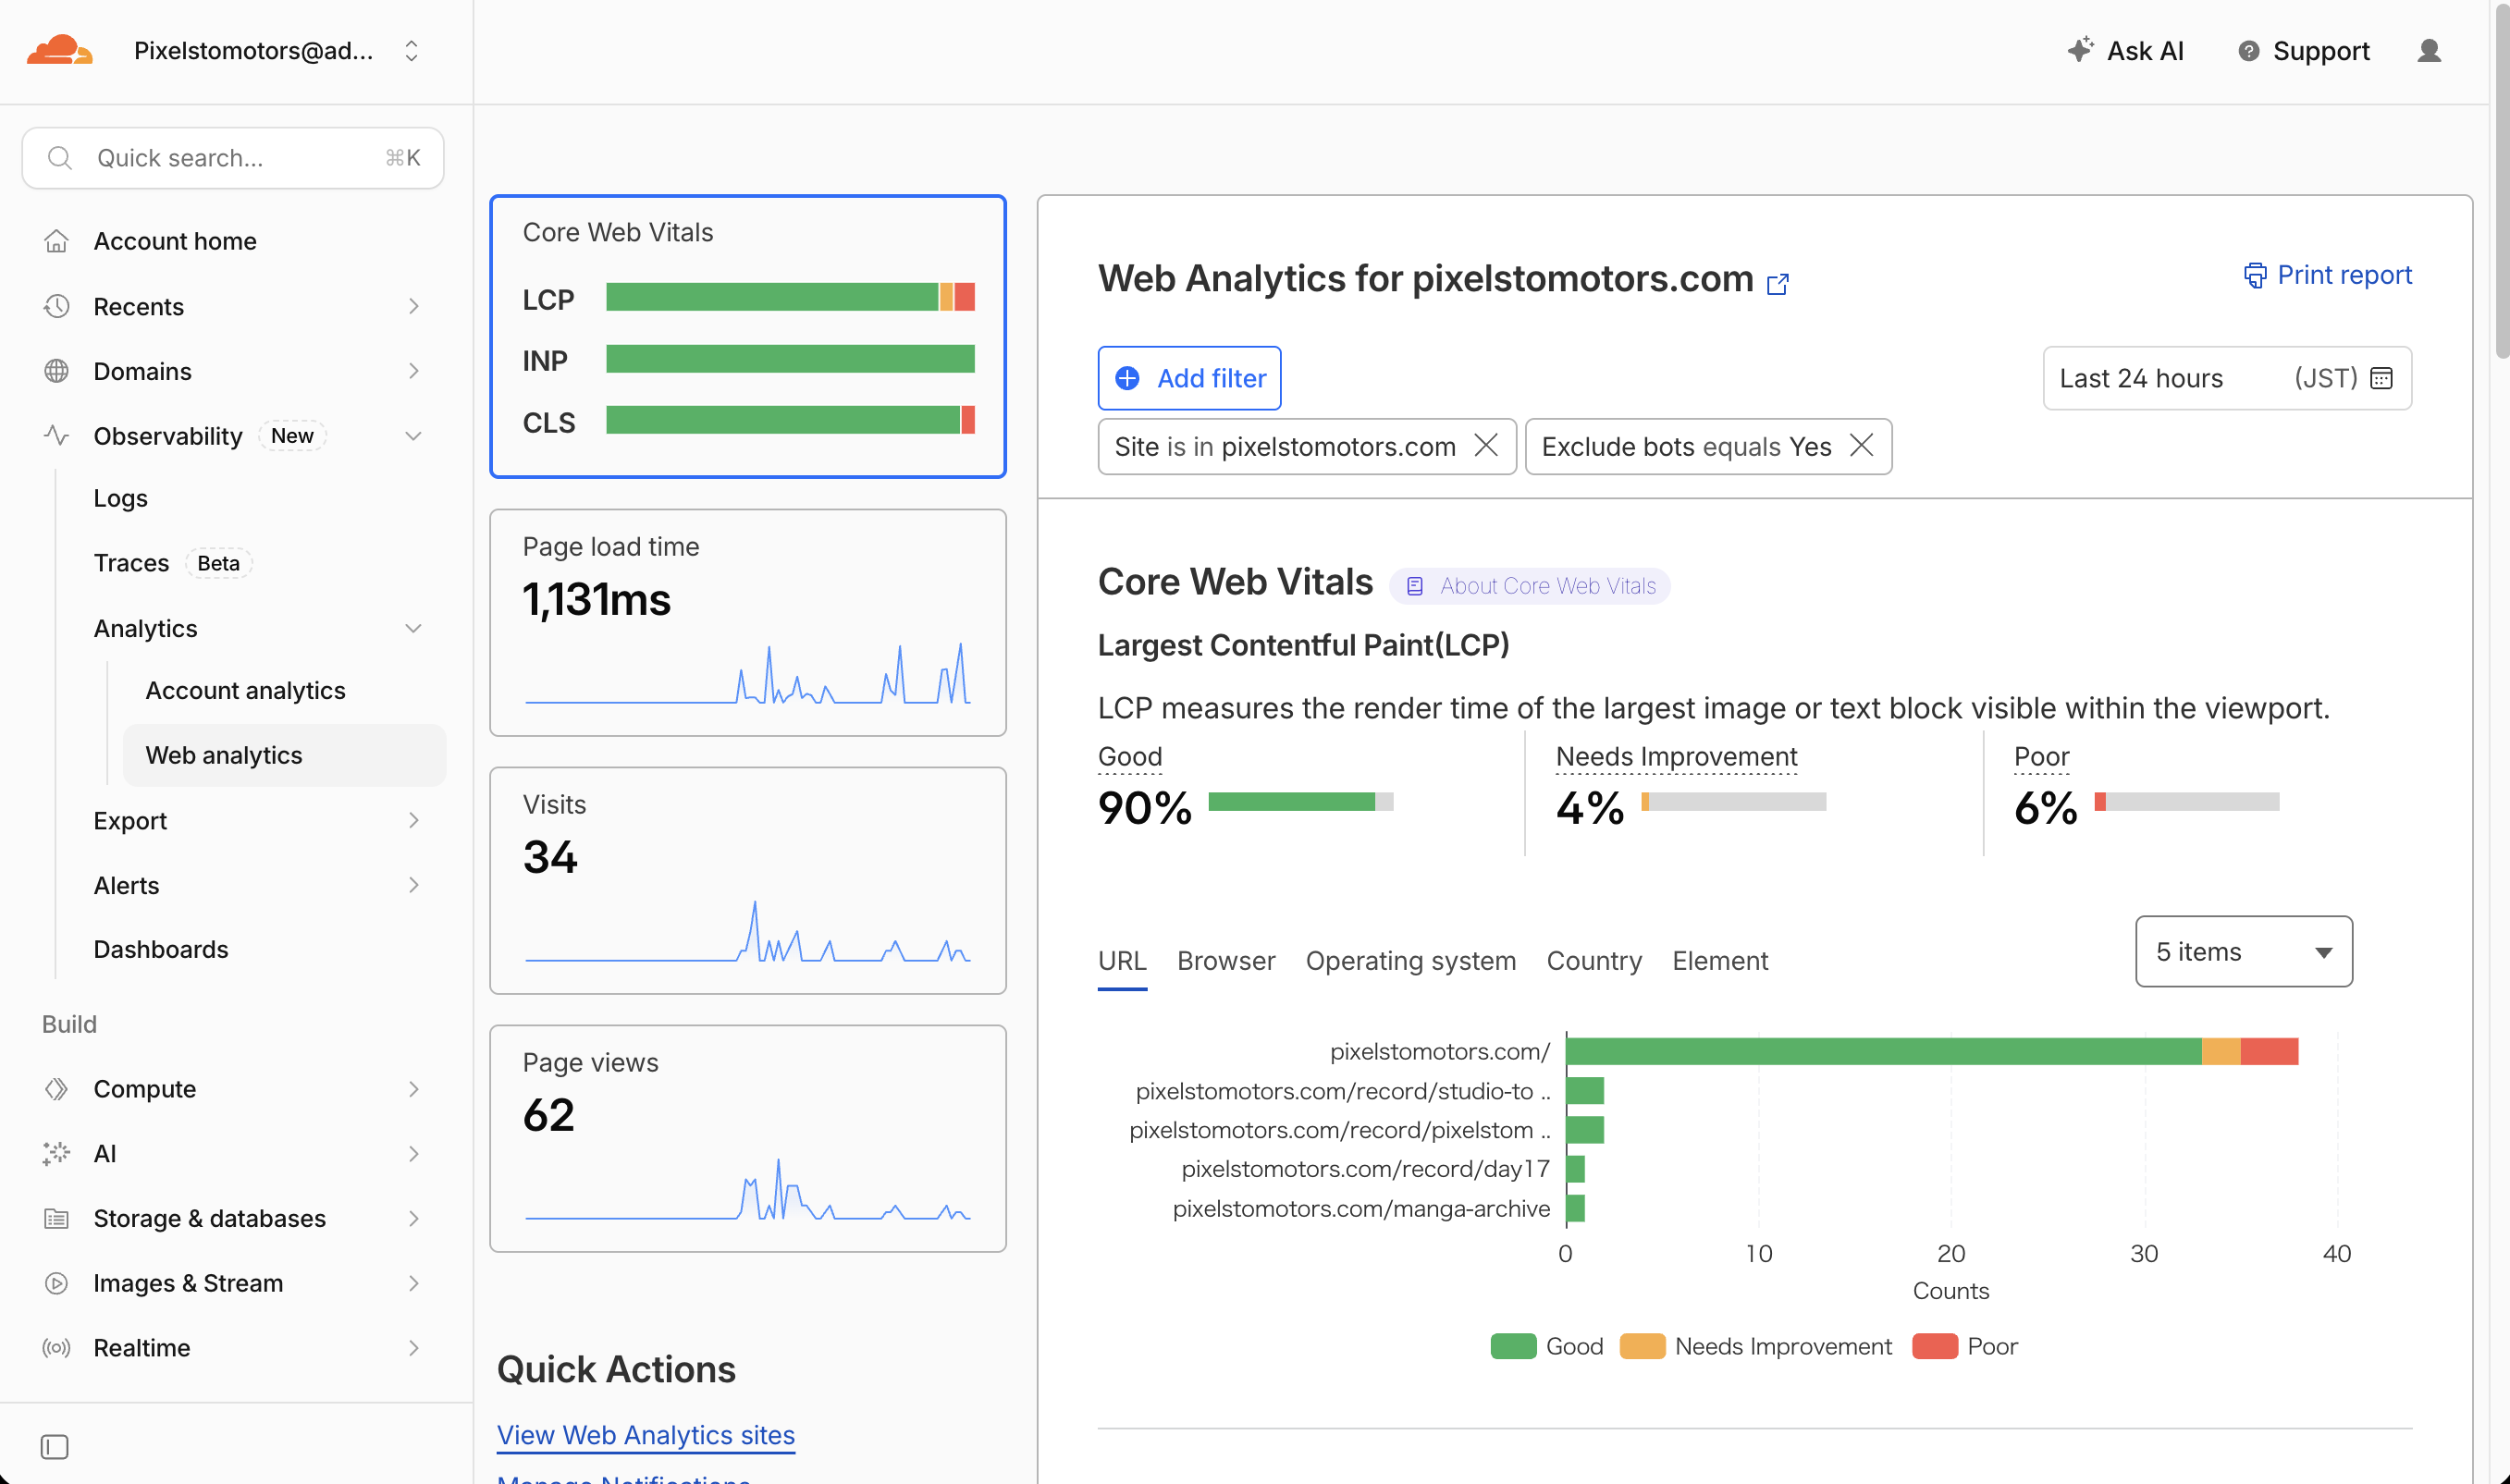The image size is (2510, 1484).
Task: Open the 5 items dropdown
Action: (2243, 951)
